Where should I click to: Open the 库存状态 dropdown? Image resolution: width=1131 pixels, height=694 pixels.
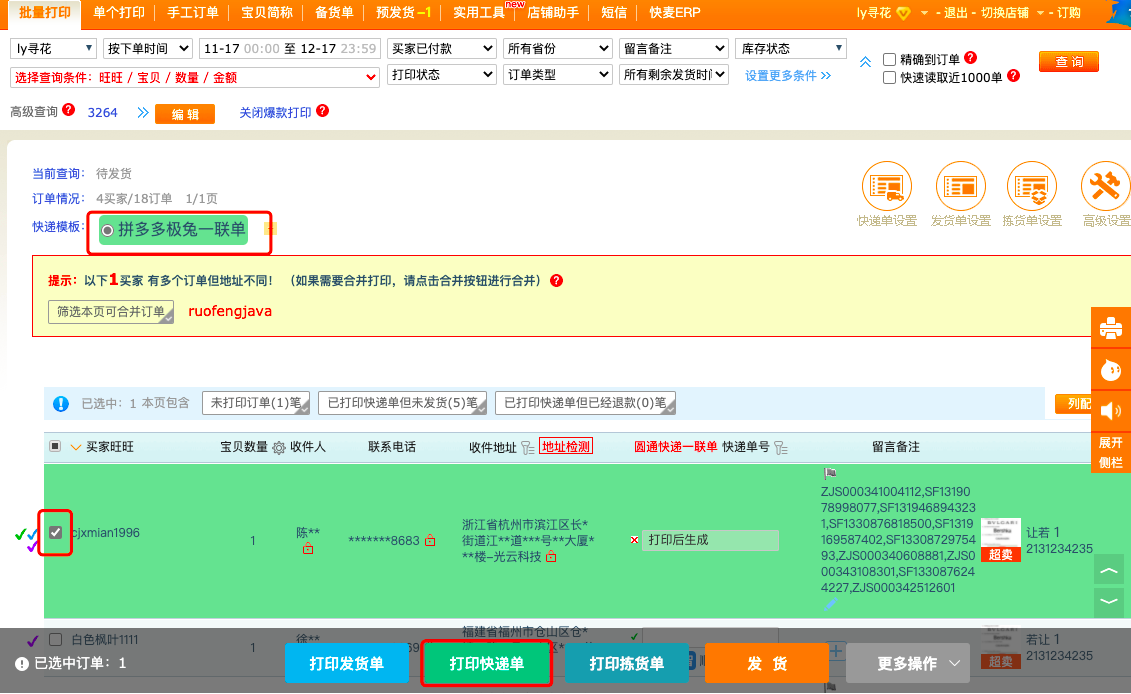point(791,48)
